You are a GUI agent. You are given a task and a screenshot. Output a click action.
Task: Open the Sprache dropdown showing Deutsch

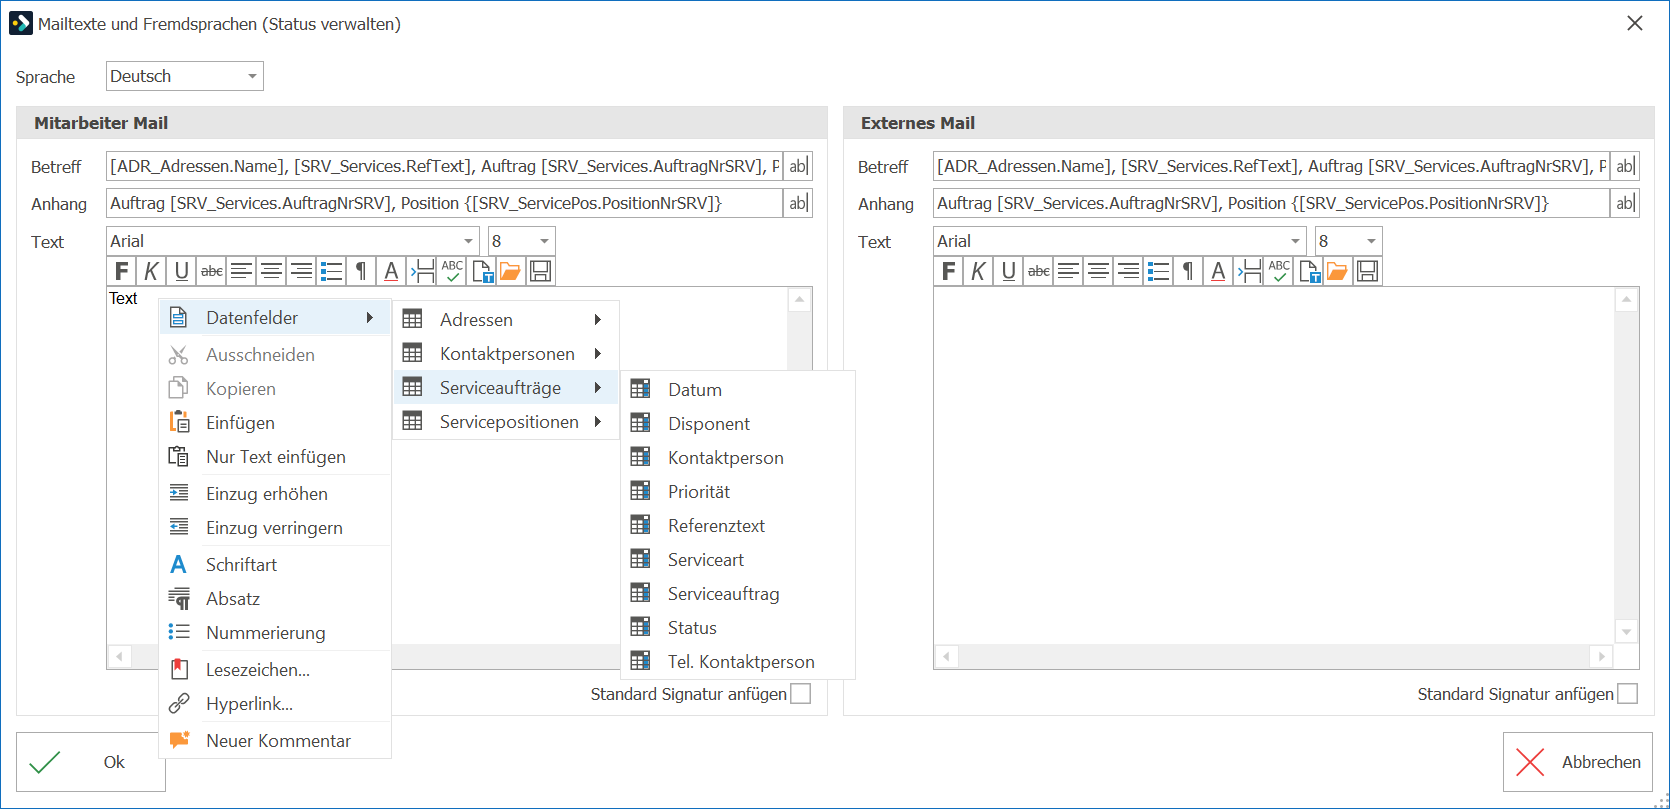pos(185,76)
